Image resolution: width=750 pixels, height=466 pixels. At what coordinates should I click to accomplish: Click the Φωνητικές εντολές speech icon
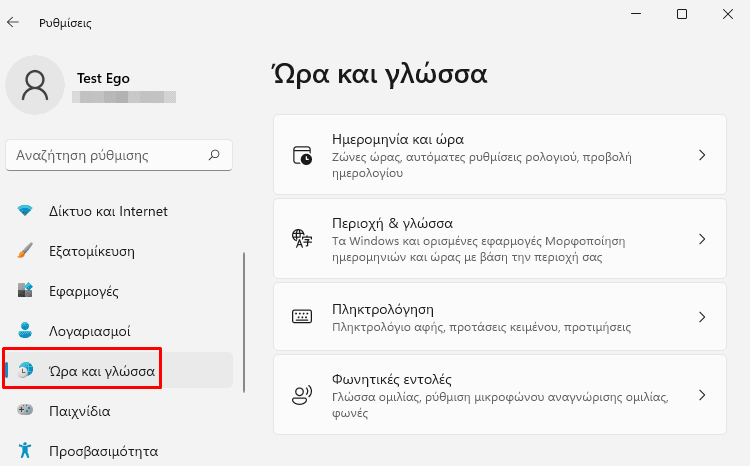[302, 395]
